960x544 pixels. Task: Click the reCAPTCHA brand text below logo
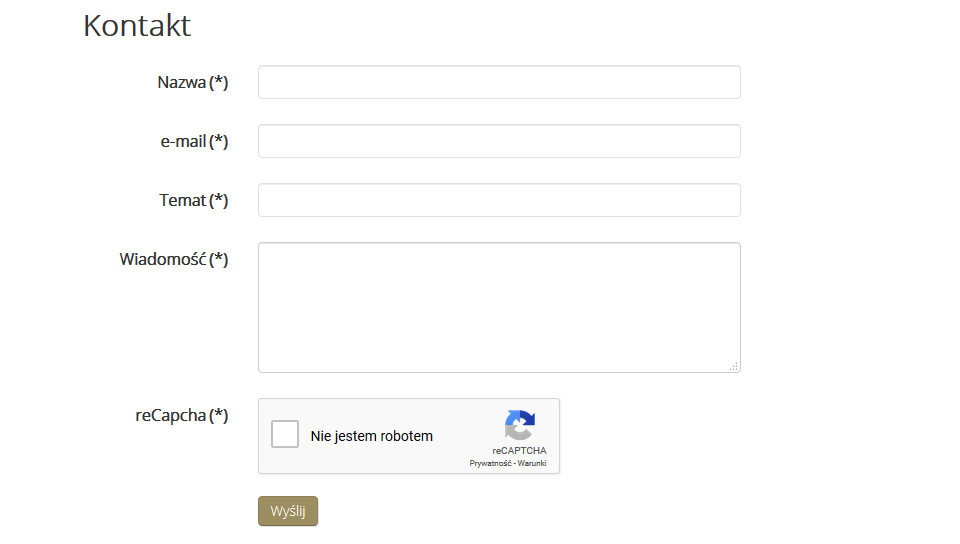tap(519, 450)
